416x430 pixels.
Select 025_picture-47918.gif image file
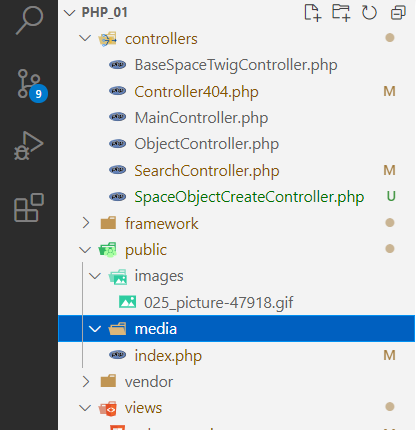coord(219,303)
